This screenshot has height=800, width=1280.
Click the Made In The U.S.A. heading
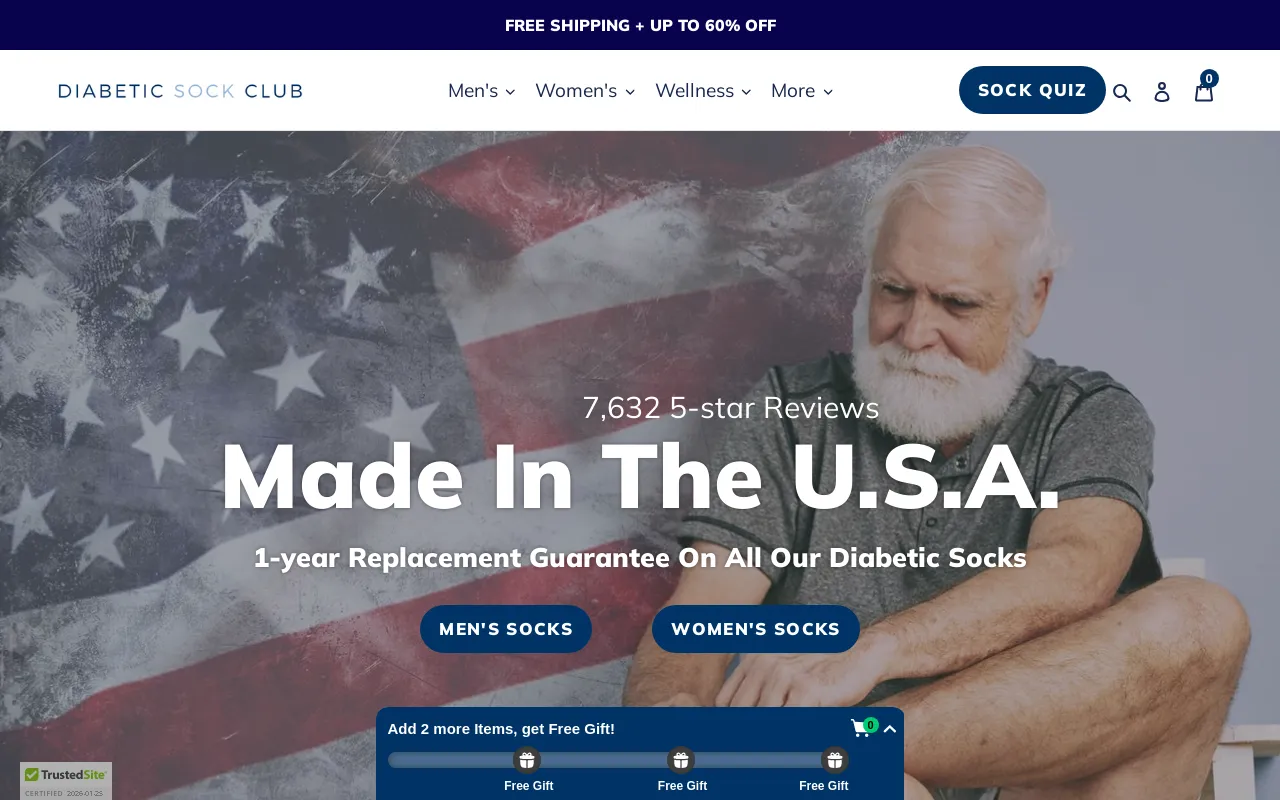point(640,477)
